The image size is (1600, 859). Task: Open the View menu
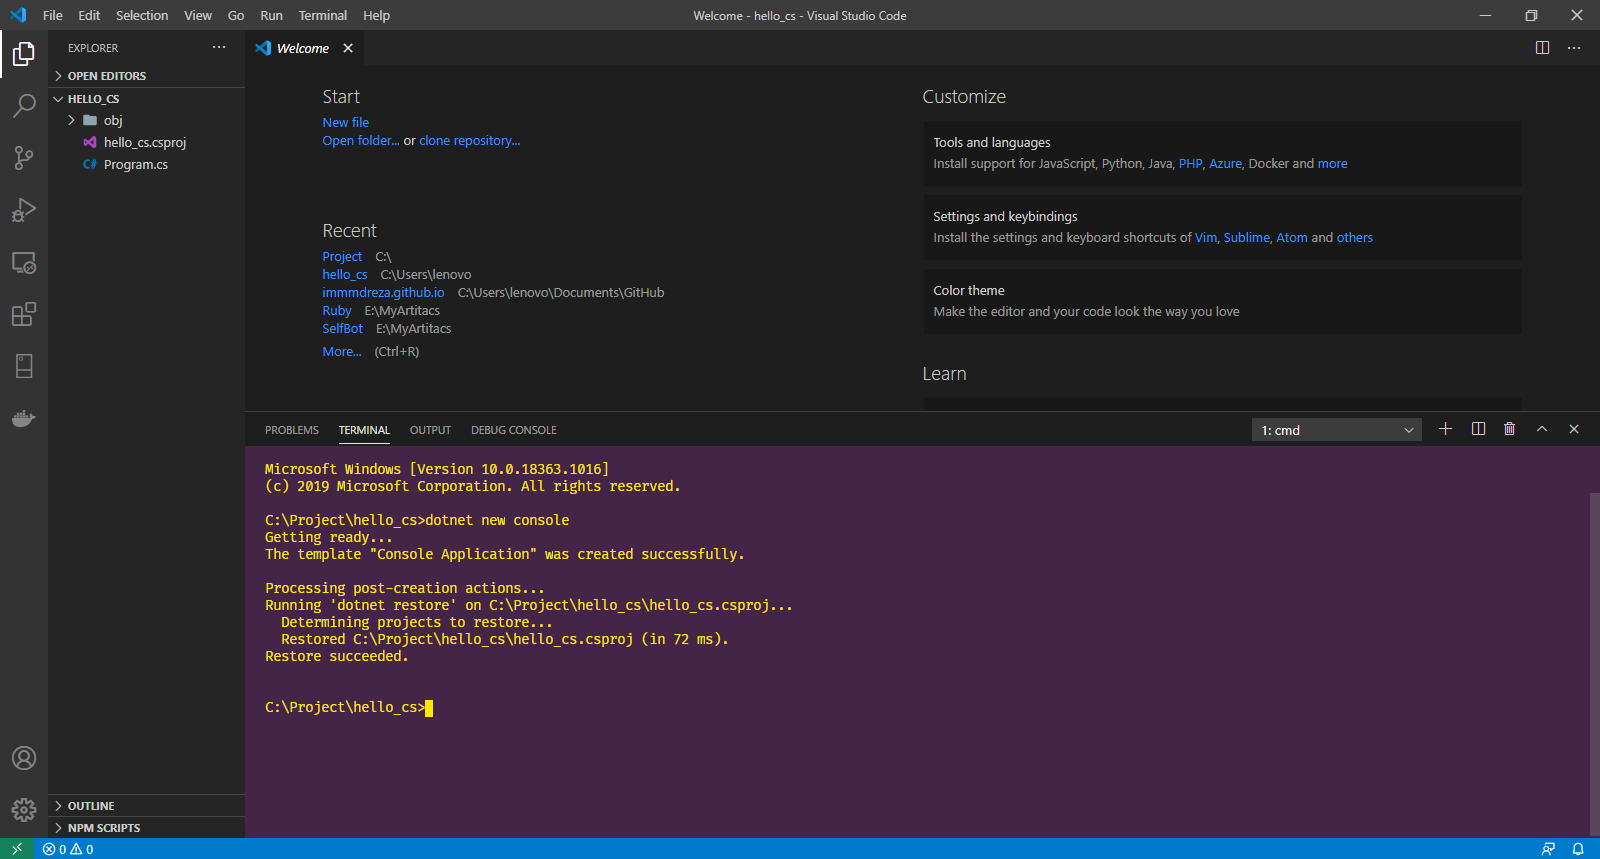tap(198, 15)
